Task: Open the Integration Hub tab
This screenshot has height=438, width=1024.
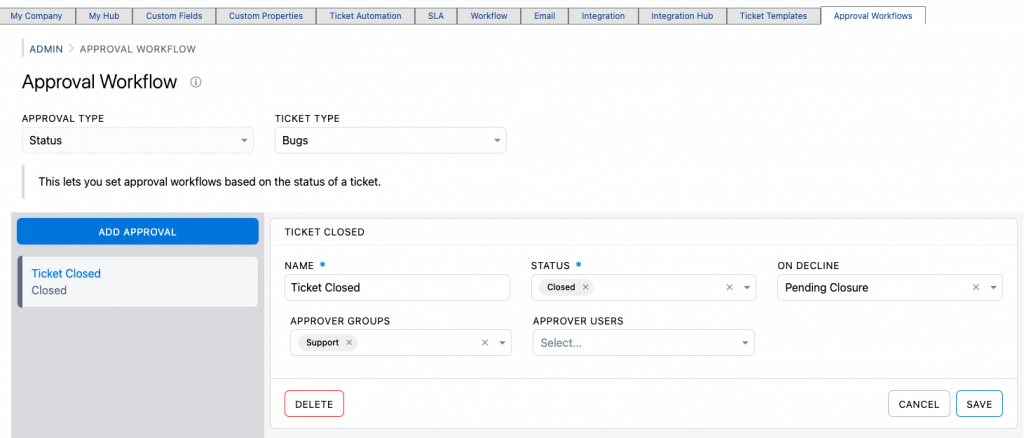Action: (682, 16)
